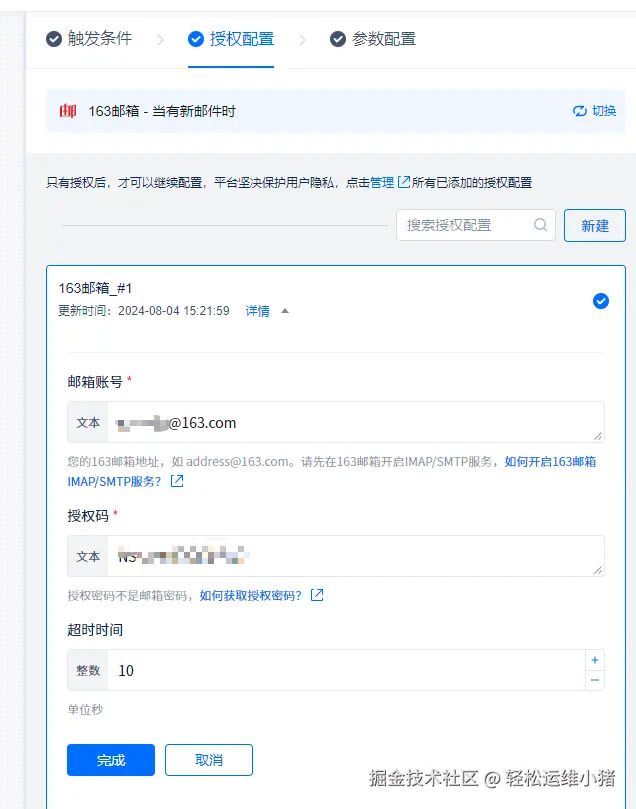
Task: Click the 文本 type label of 邮箱账号
Action: coord(88,423)
